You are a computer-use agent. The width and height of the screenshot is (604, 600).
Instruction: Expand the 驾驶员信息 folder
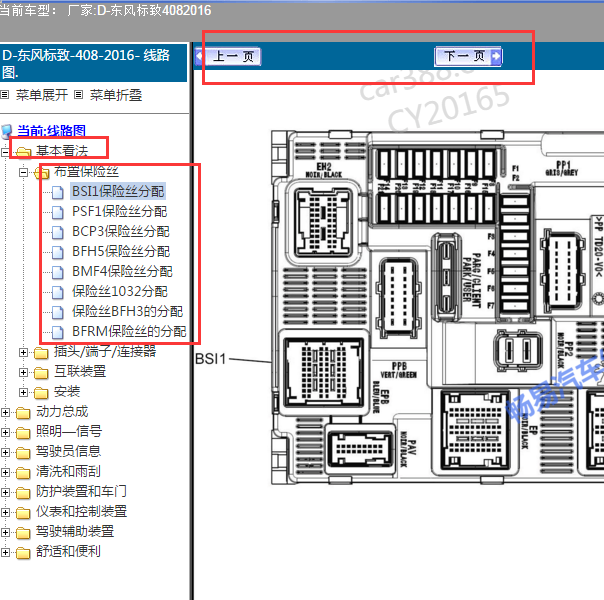click(x=5, y=453)
